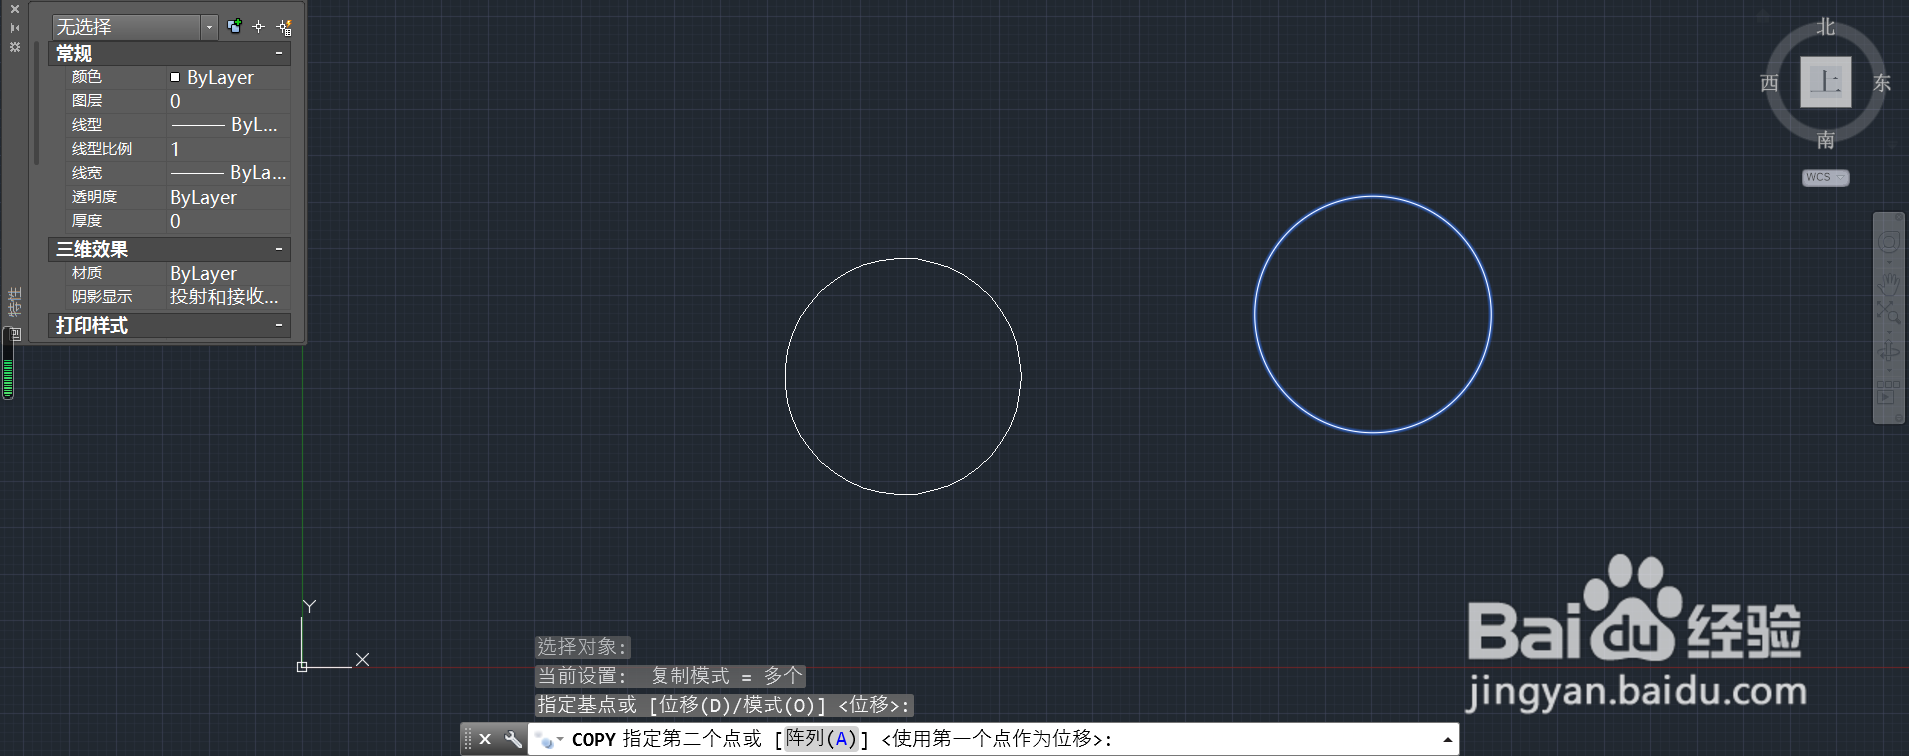
Task: Open ShowMotion tool in navigation bar
Action: [1888, 395]
